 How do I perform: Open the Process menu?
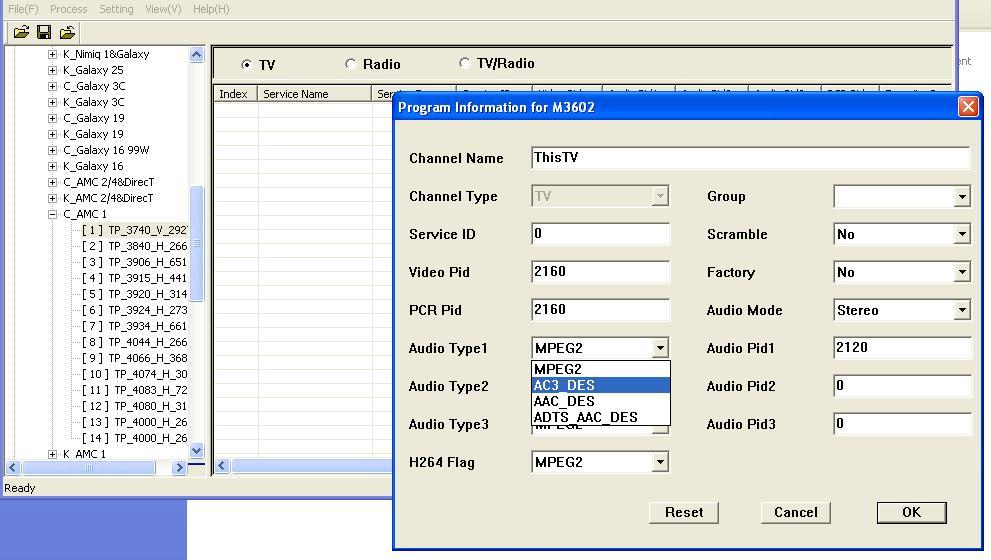[x=68, y=9]
